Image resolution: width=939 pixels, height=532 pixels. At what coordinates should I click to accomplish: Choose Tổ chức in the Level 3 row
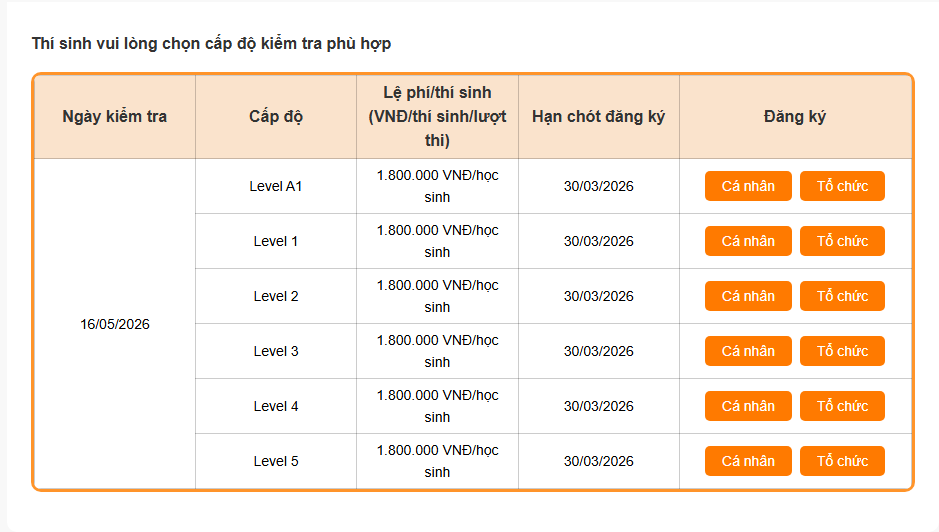pyautogui.click(x=842, y=351)
